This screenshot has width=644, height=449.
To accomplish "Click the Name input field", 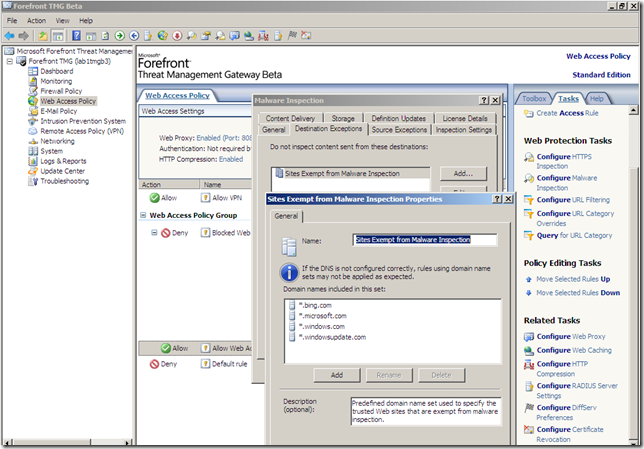I will coord(425,240).
